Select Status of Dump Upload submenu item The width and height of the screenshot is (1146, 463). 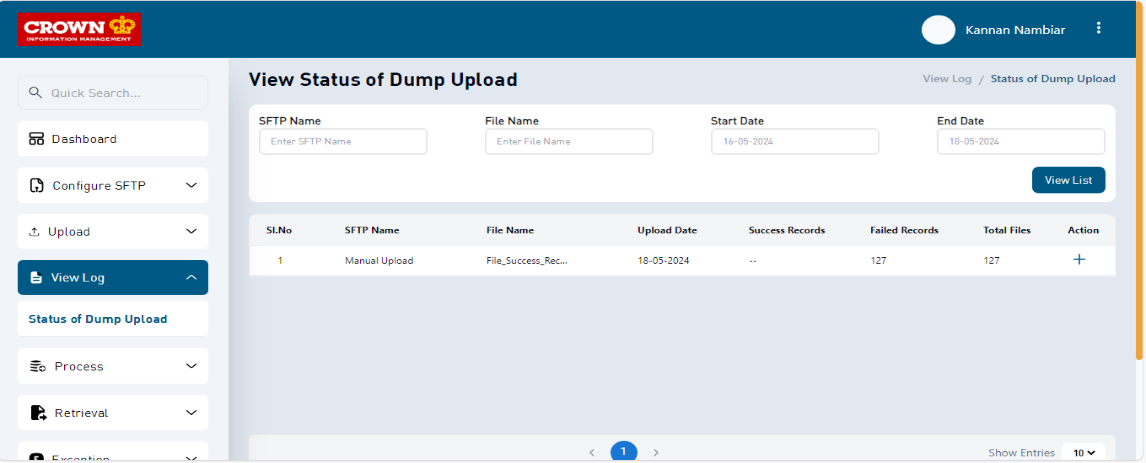click(x=98, y=320)
